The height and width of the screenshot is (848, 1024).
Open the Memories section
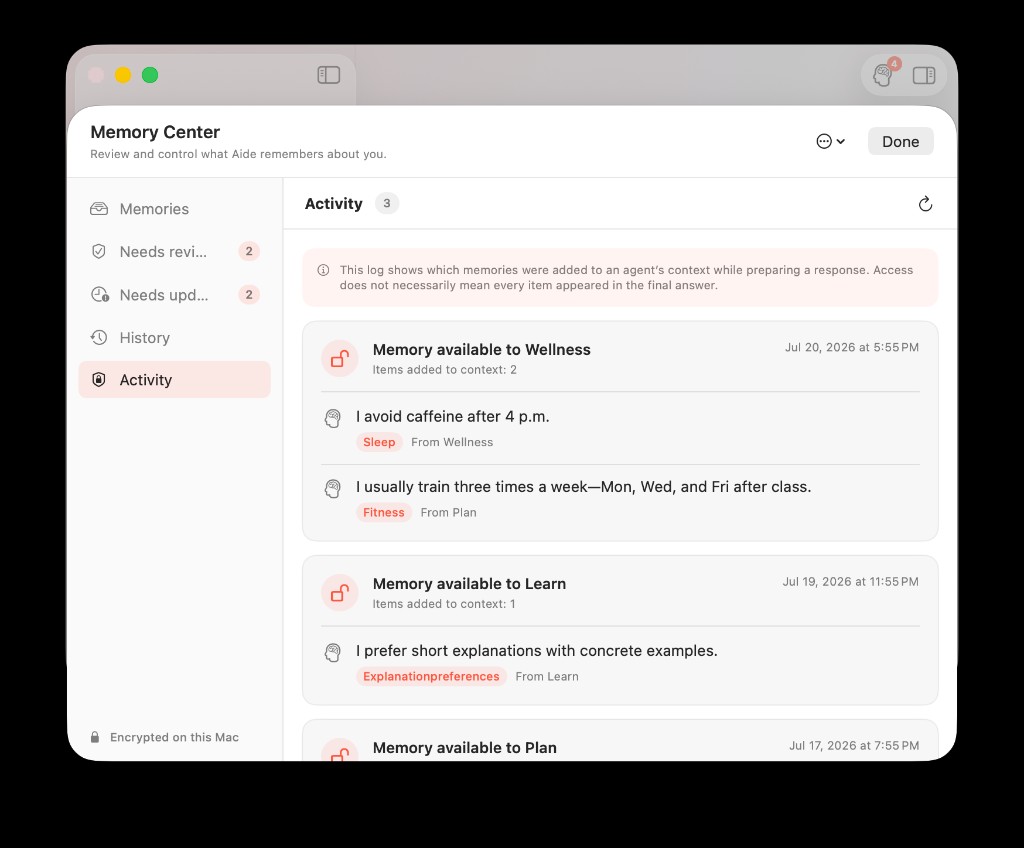[174, 209]
